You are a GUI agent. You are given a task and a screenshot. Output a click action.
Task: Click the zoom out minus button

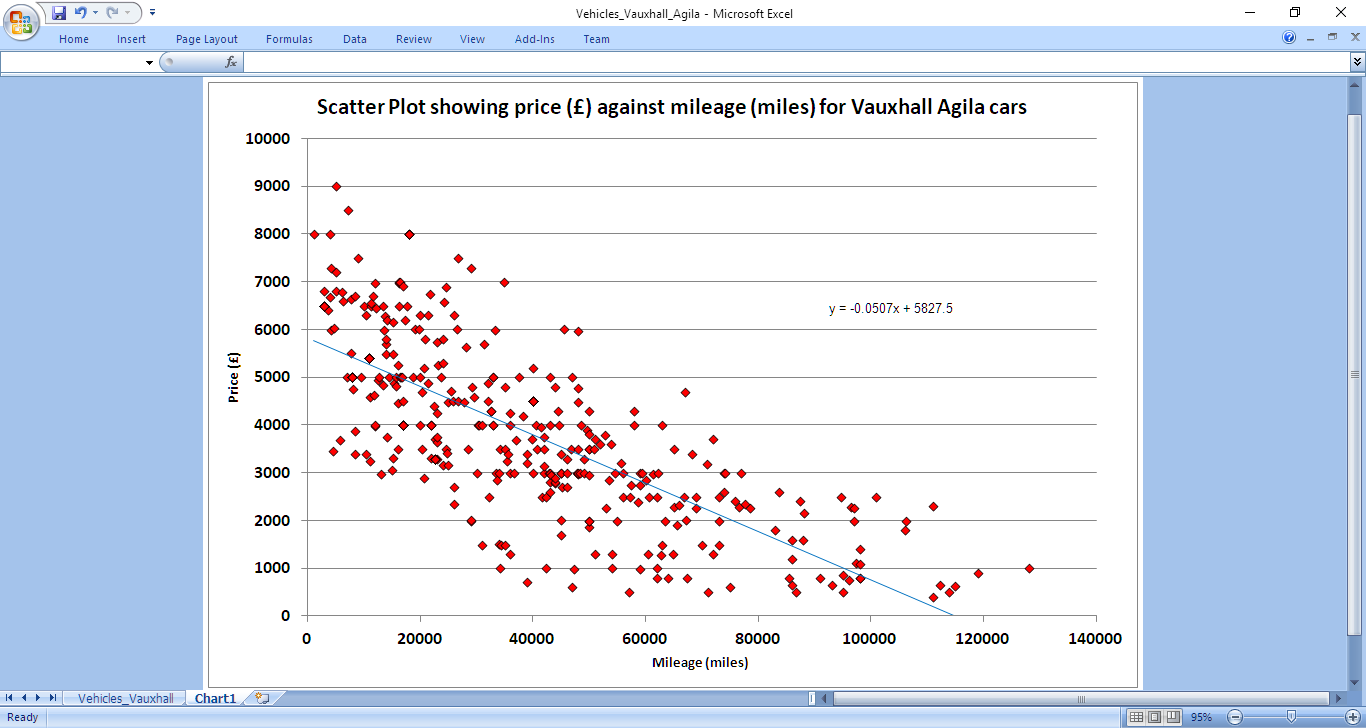1234,717
